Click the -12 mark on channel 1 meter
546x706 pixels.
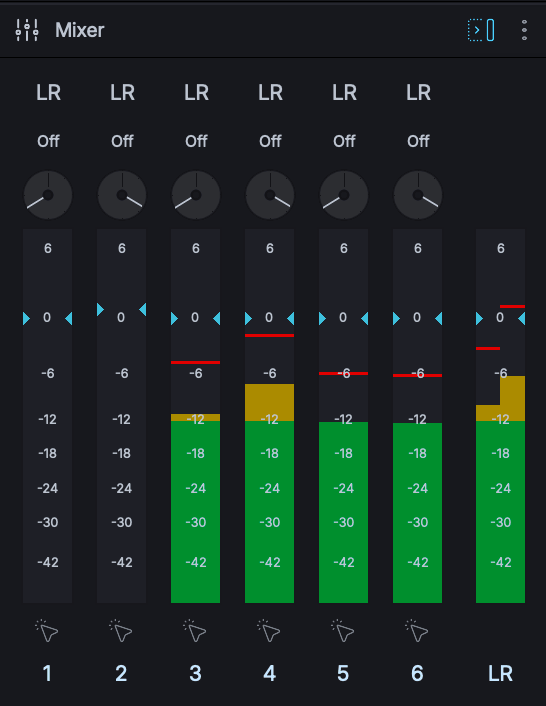[x=47, y=419]
